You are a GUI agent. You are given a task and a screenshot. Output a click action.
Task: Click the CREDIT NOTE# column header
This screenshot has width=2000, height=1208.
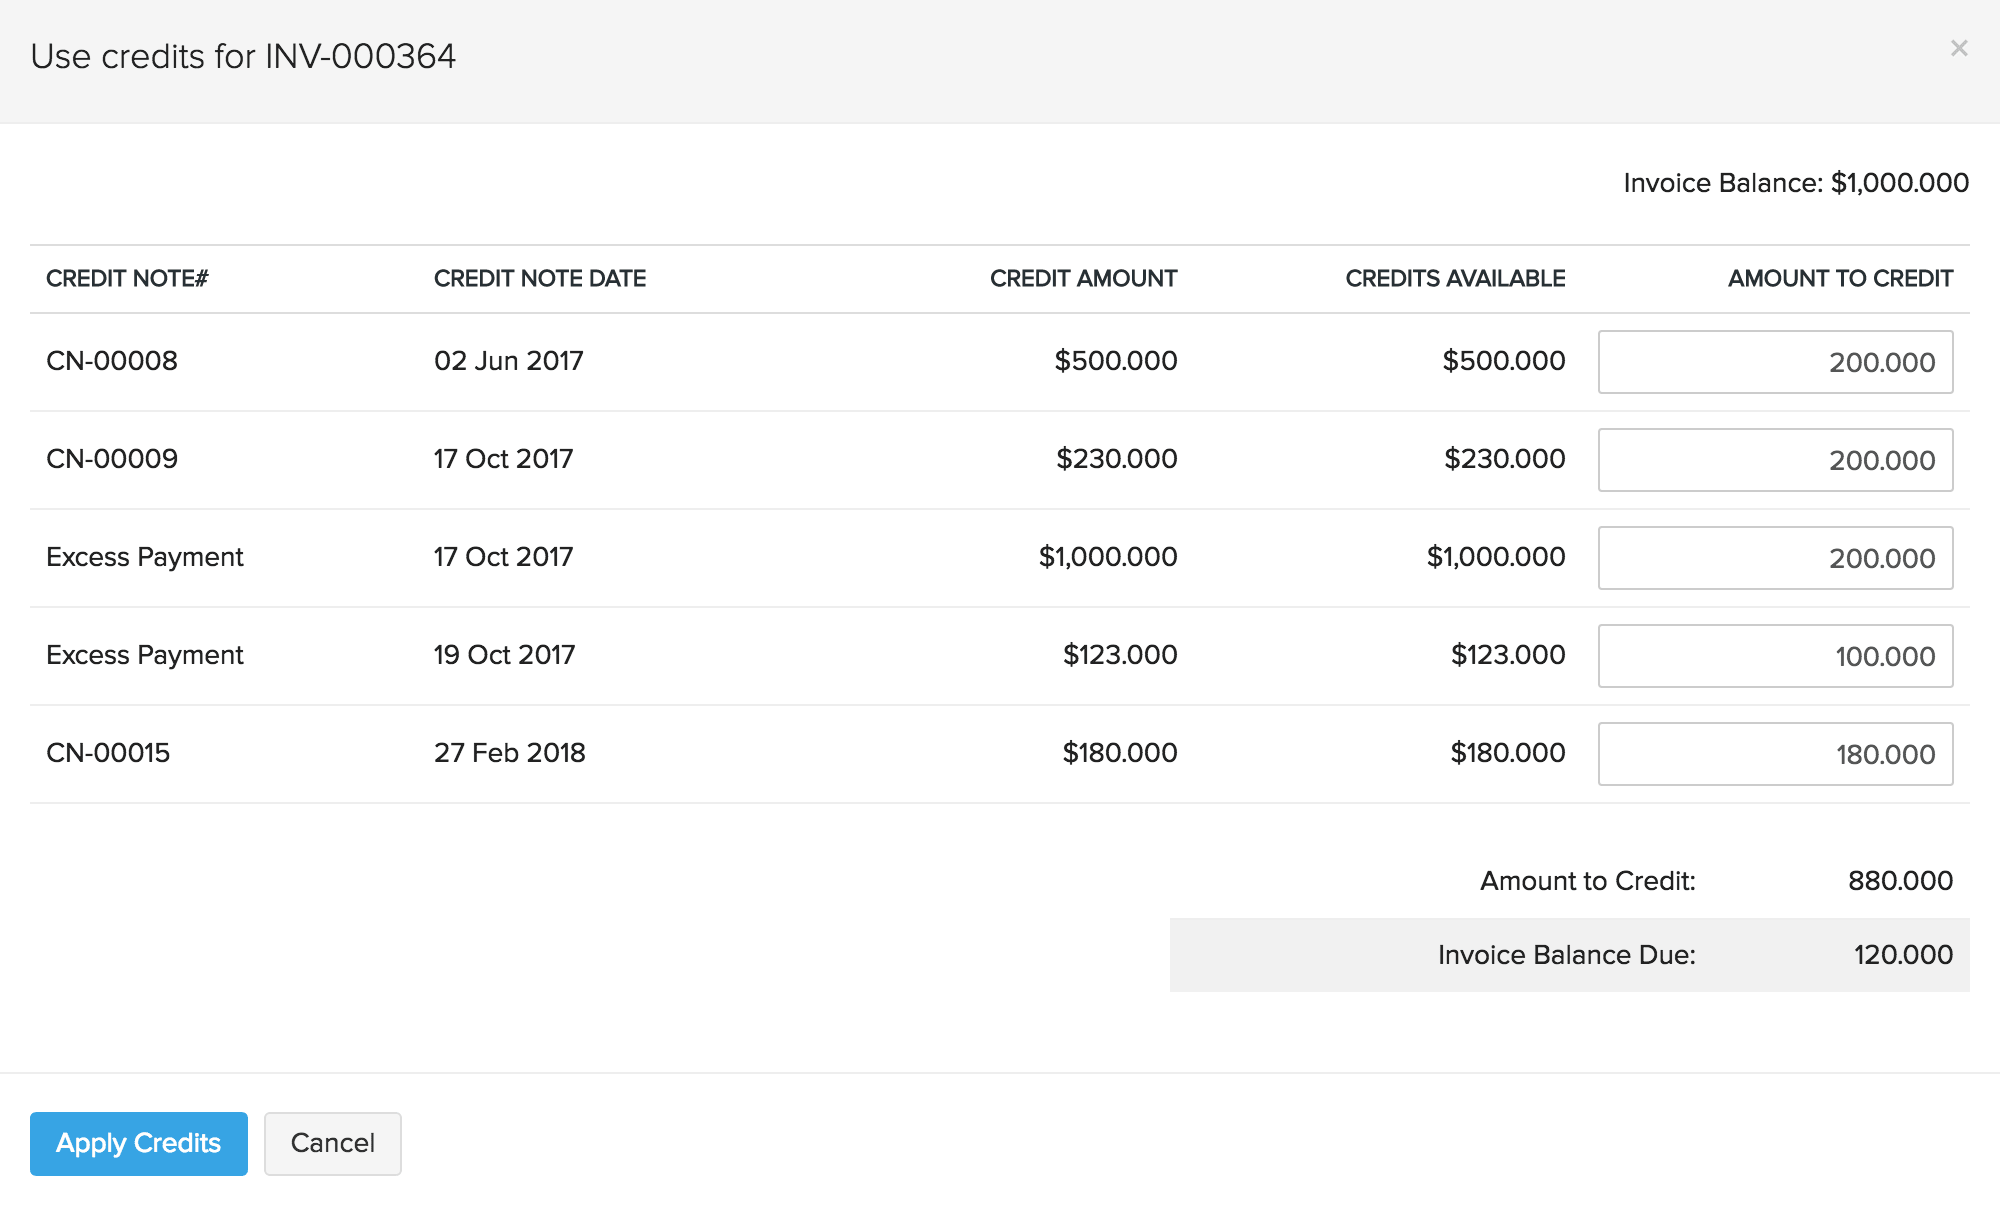coord(127,279)
